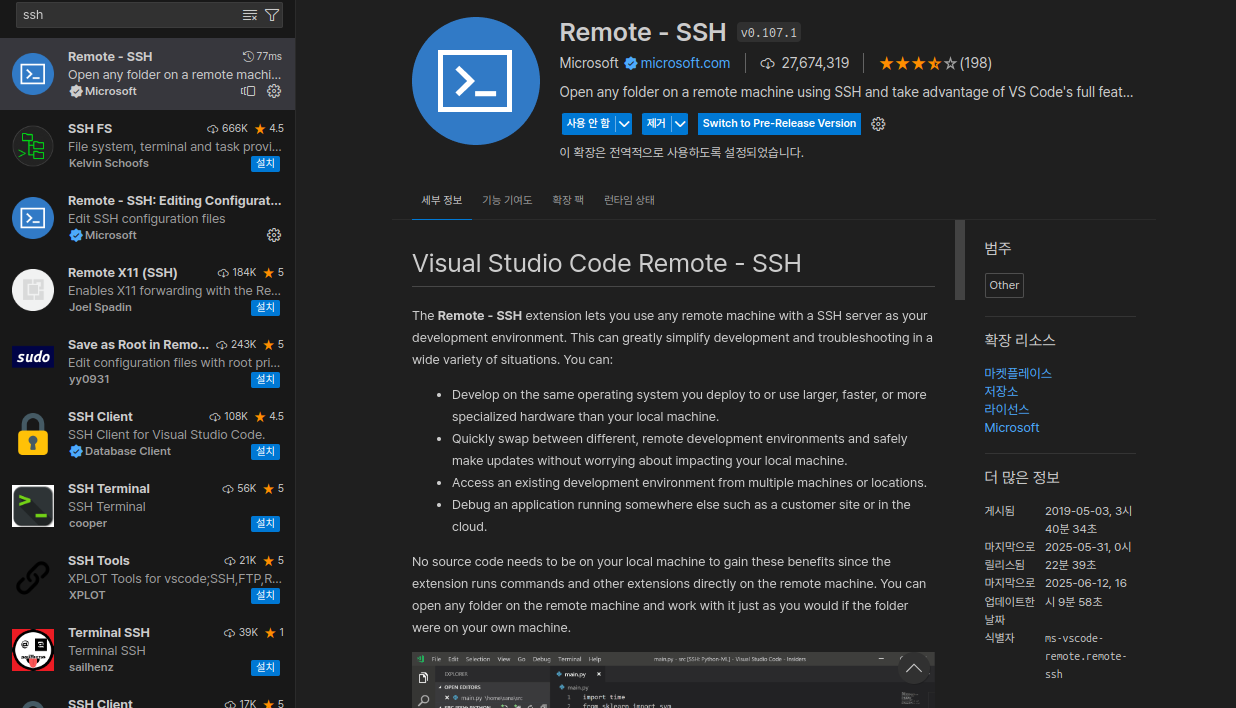1236x708 pixels.
Task: Open the 세부 정보 tab
Action: click(442, 200)
